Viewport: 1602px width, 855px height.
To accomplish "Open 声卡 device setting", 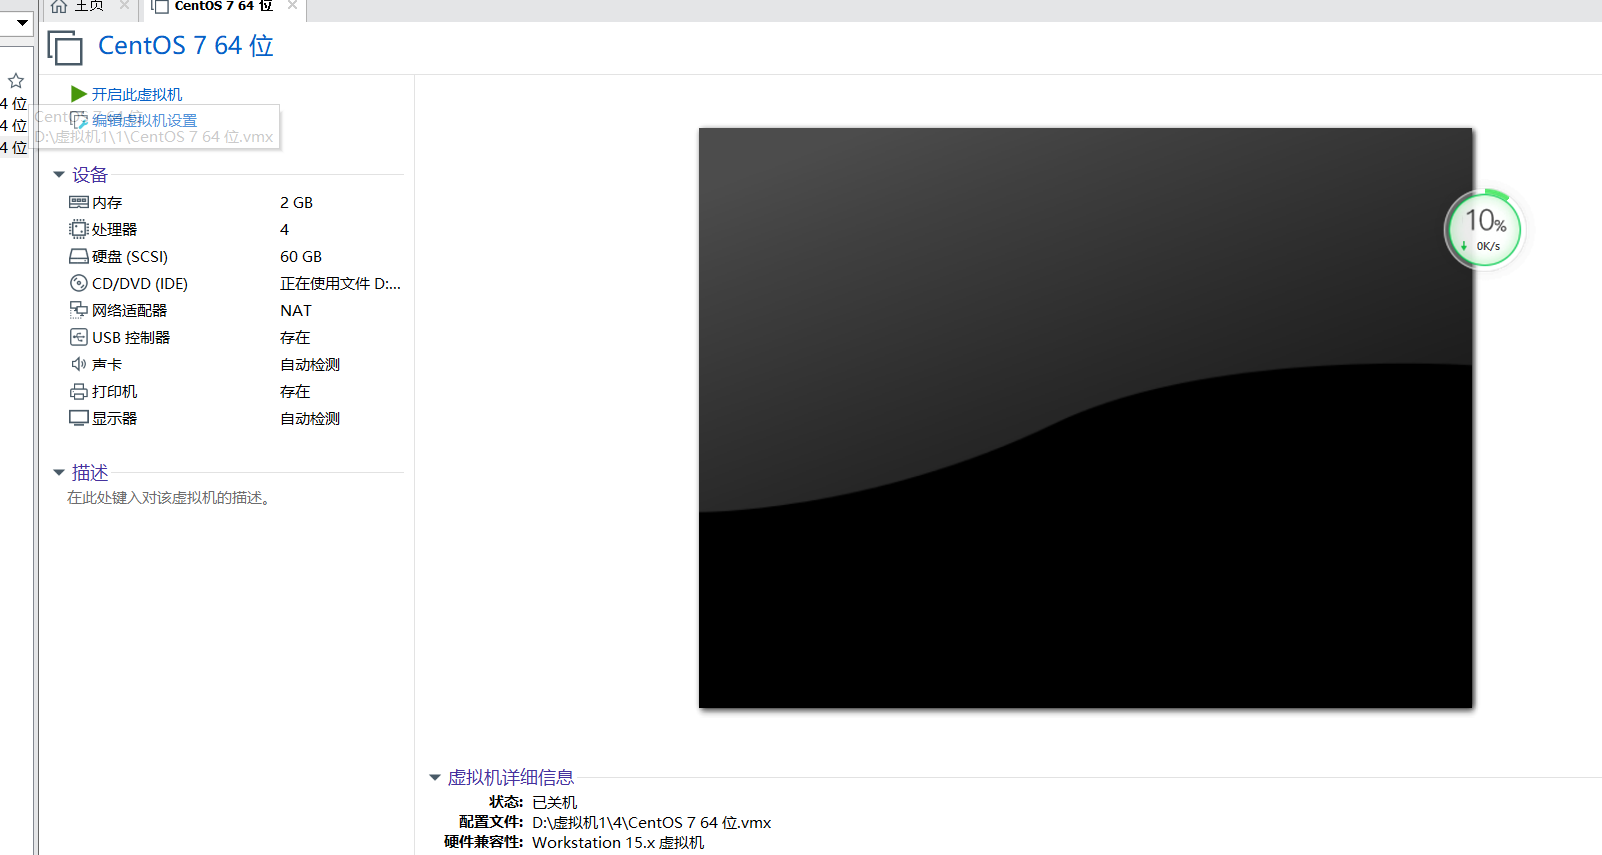I will (107, 365).
